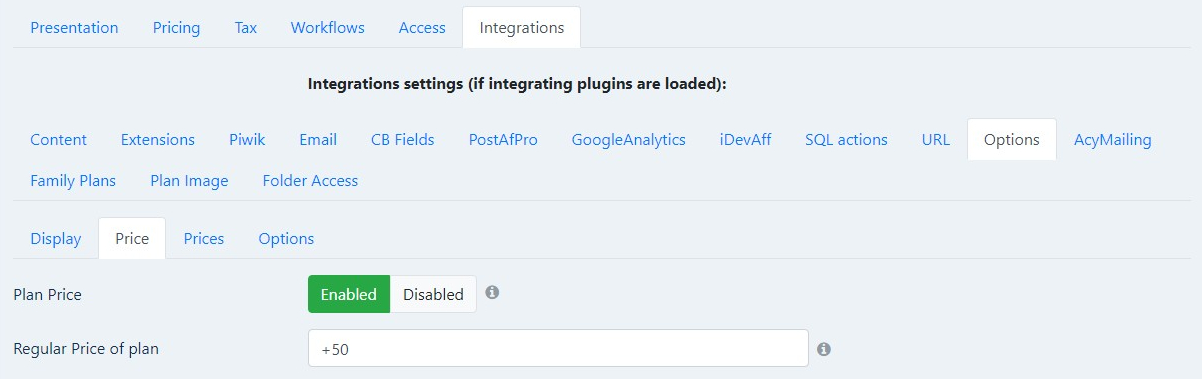Click info icon beside Regular Price field
Viewport: 1202px width, 379px height.
pyautogui.click(x=824, y=349)
